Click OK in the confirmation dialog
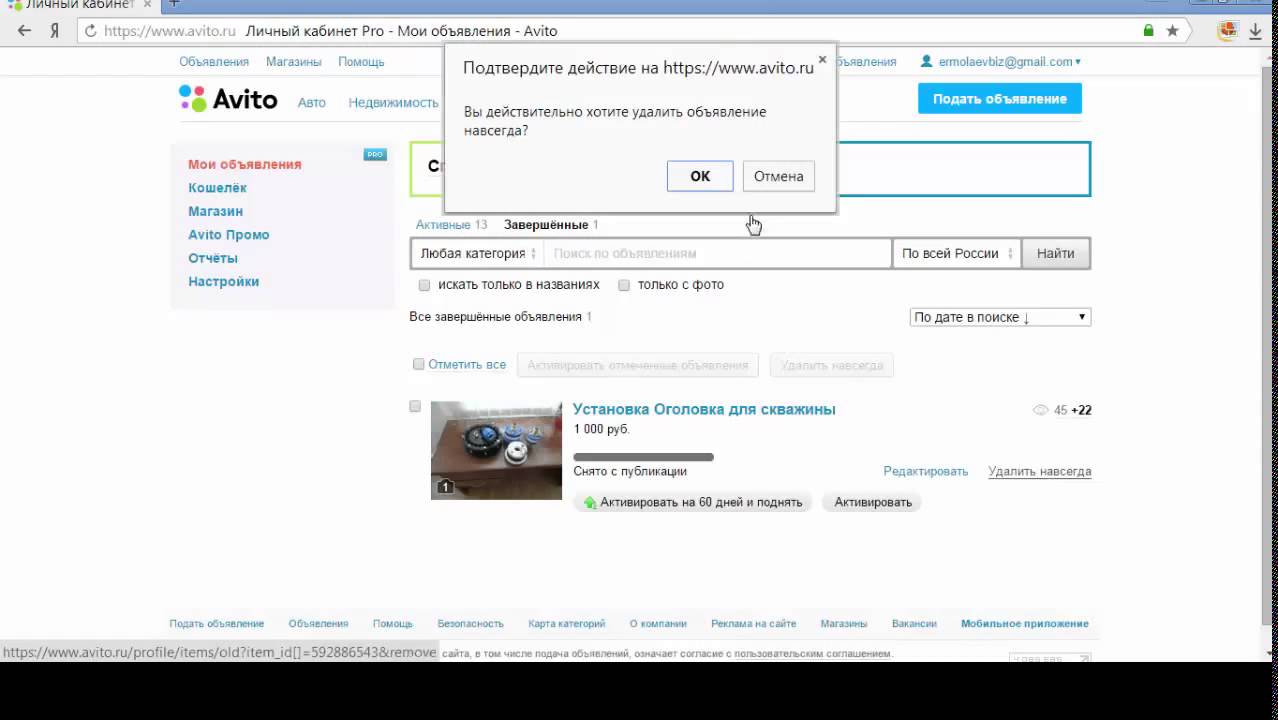The width and height of the screenshot is (1278, 720). [700, 176]
